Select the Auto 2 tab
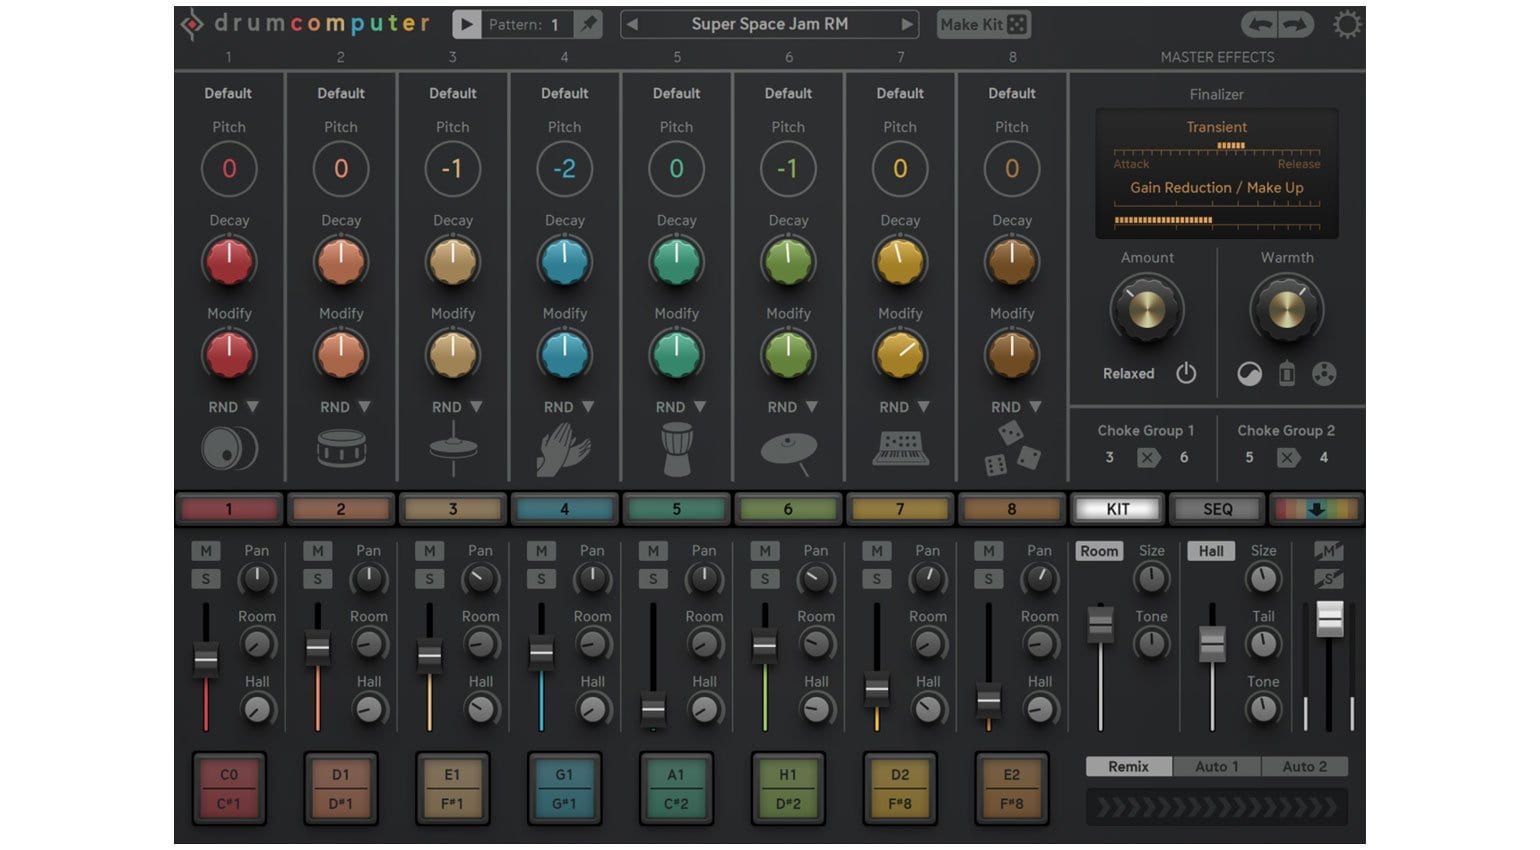Viewport: 1540px width, 850px height. coord(1305,767)
